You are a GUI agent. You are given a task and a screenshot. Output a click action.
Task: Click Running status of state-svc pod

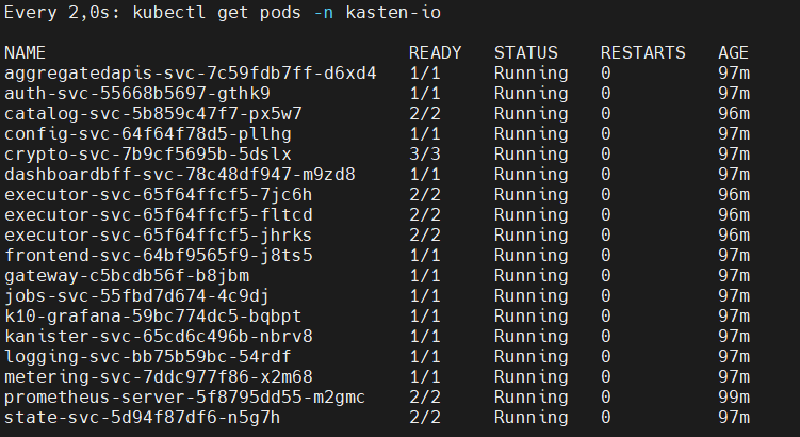[531, 418]
